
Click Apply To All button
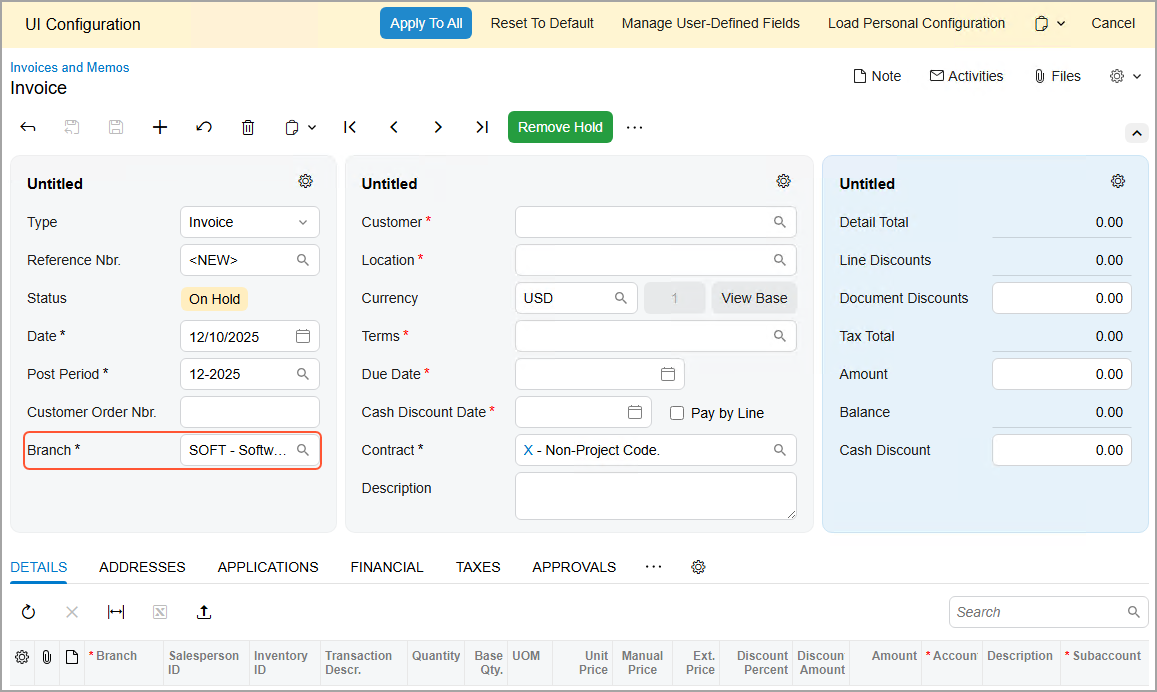coord(426,24)
